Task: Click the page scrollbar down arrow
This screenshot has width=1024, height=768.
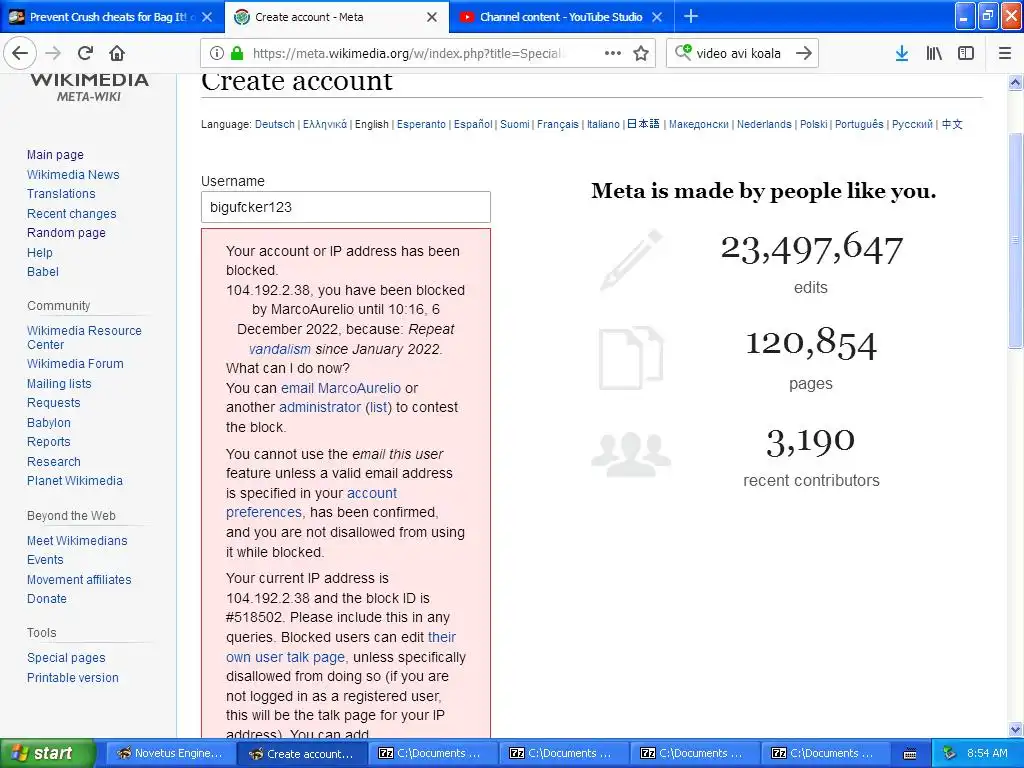Action: (1016, 729)
